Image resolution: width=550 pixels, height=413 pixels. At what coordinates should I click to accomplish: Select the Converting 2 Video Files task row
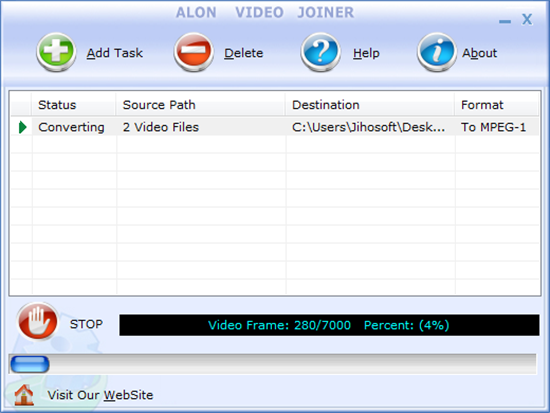(275, 127)
